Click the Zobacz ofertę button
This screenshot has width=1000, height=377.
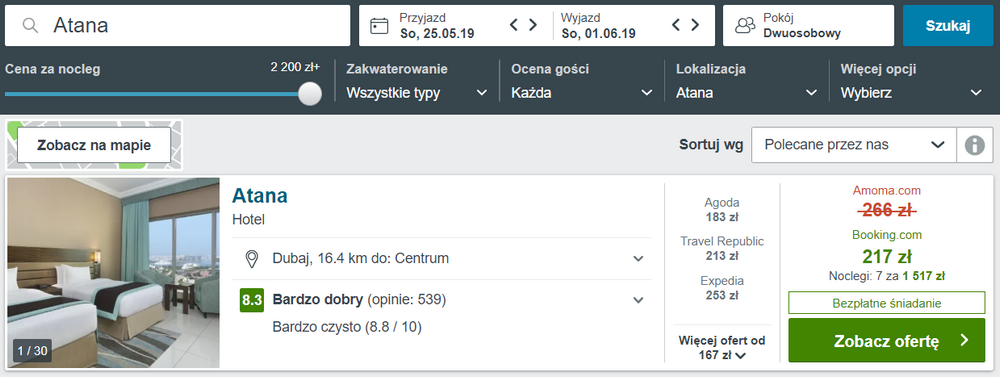pyautogui.click(x=887, y=341)
